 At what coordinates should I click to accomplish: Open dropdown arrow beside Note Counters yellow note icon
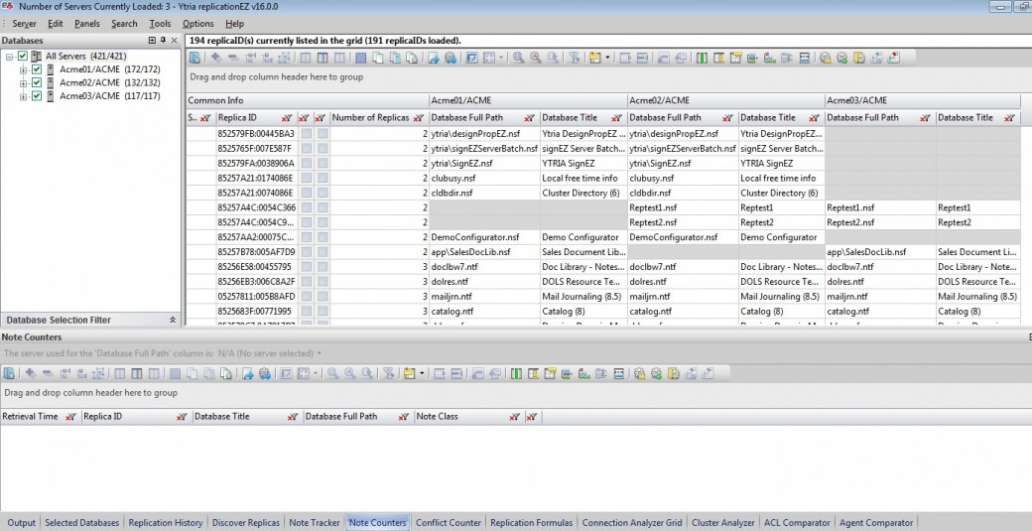coord(422,373)
